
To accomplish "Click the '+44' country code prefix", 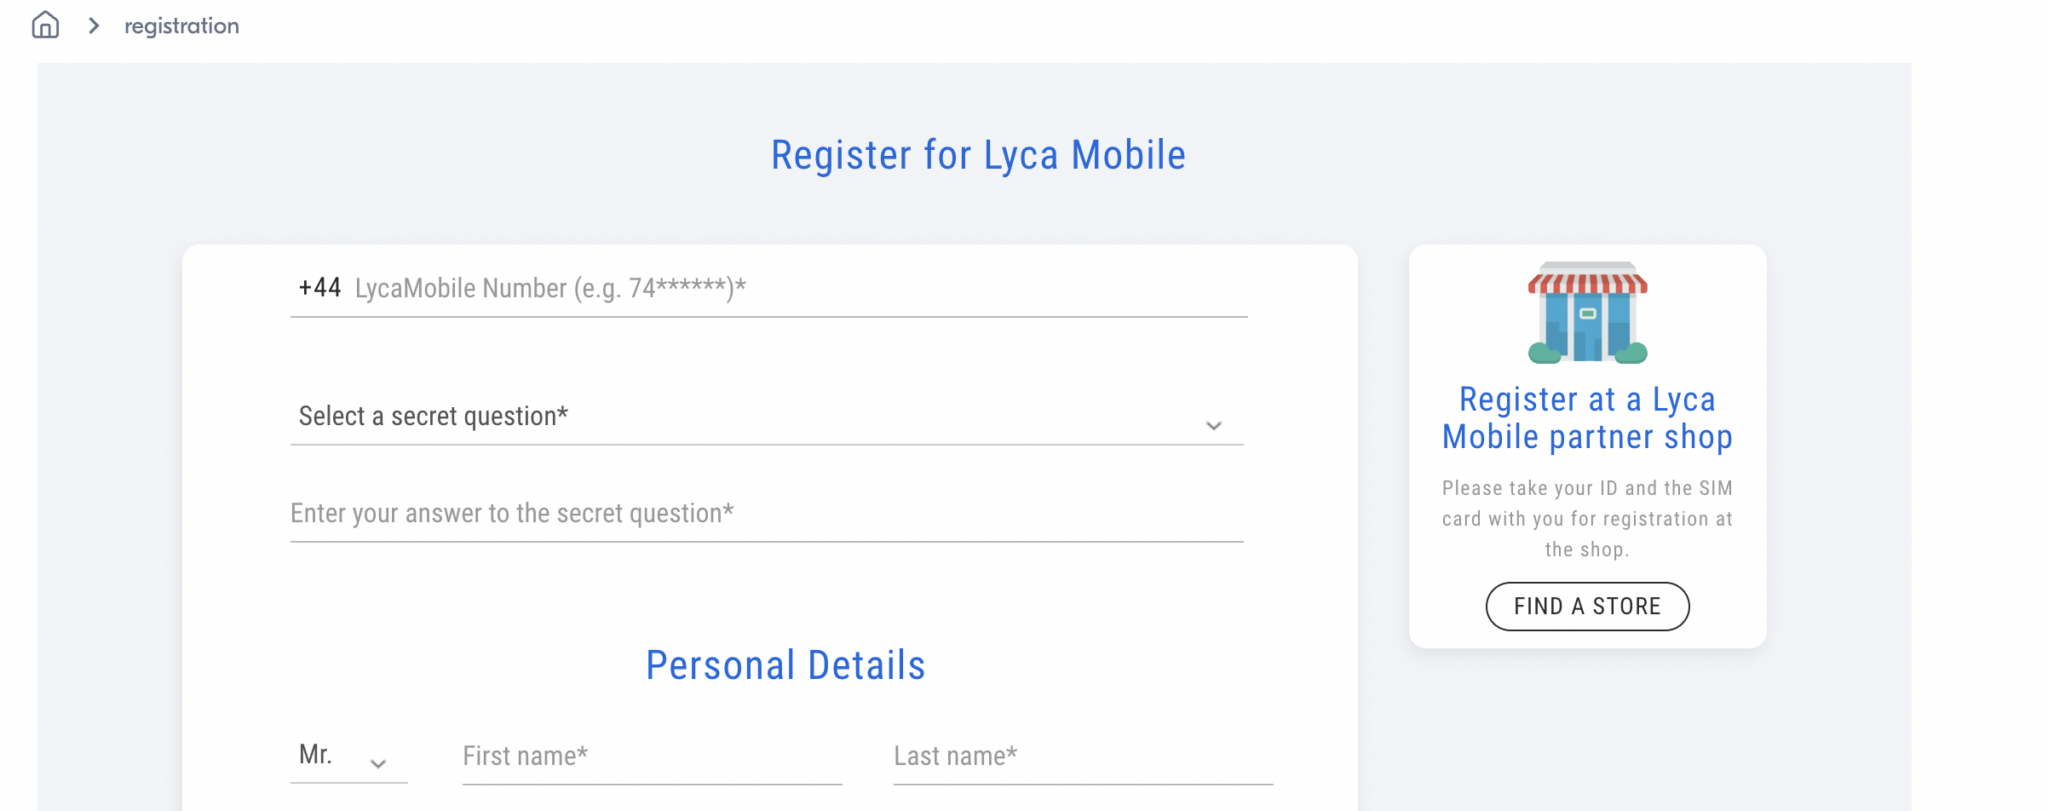I will 319,287.
